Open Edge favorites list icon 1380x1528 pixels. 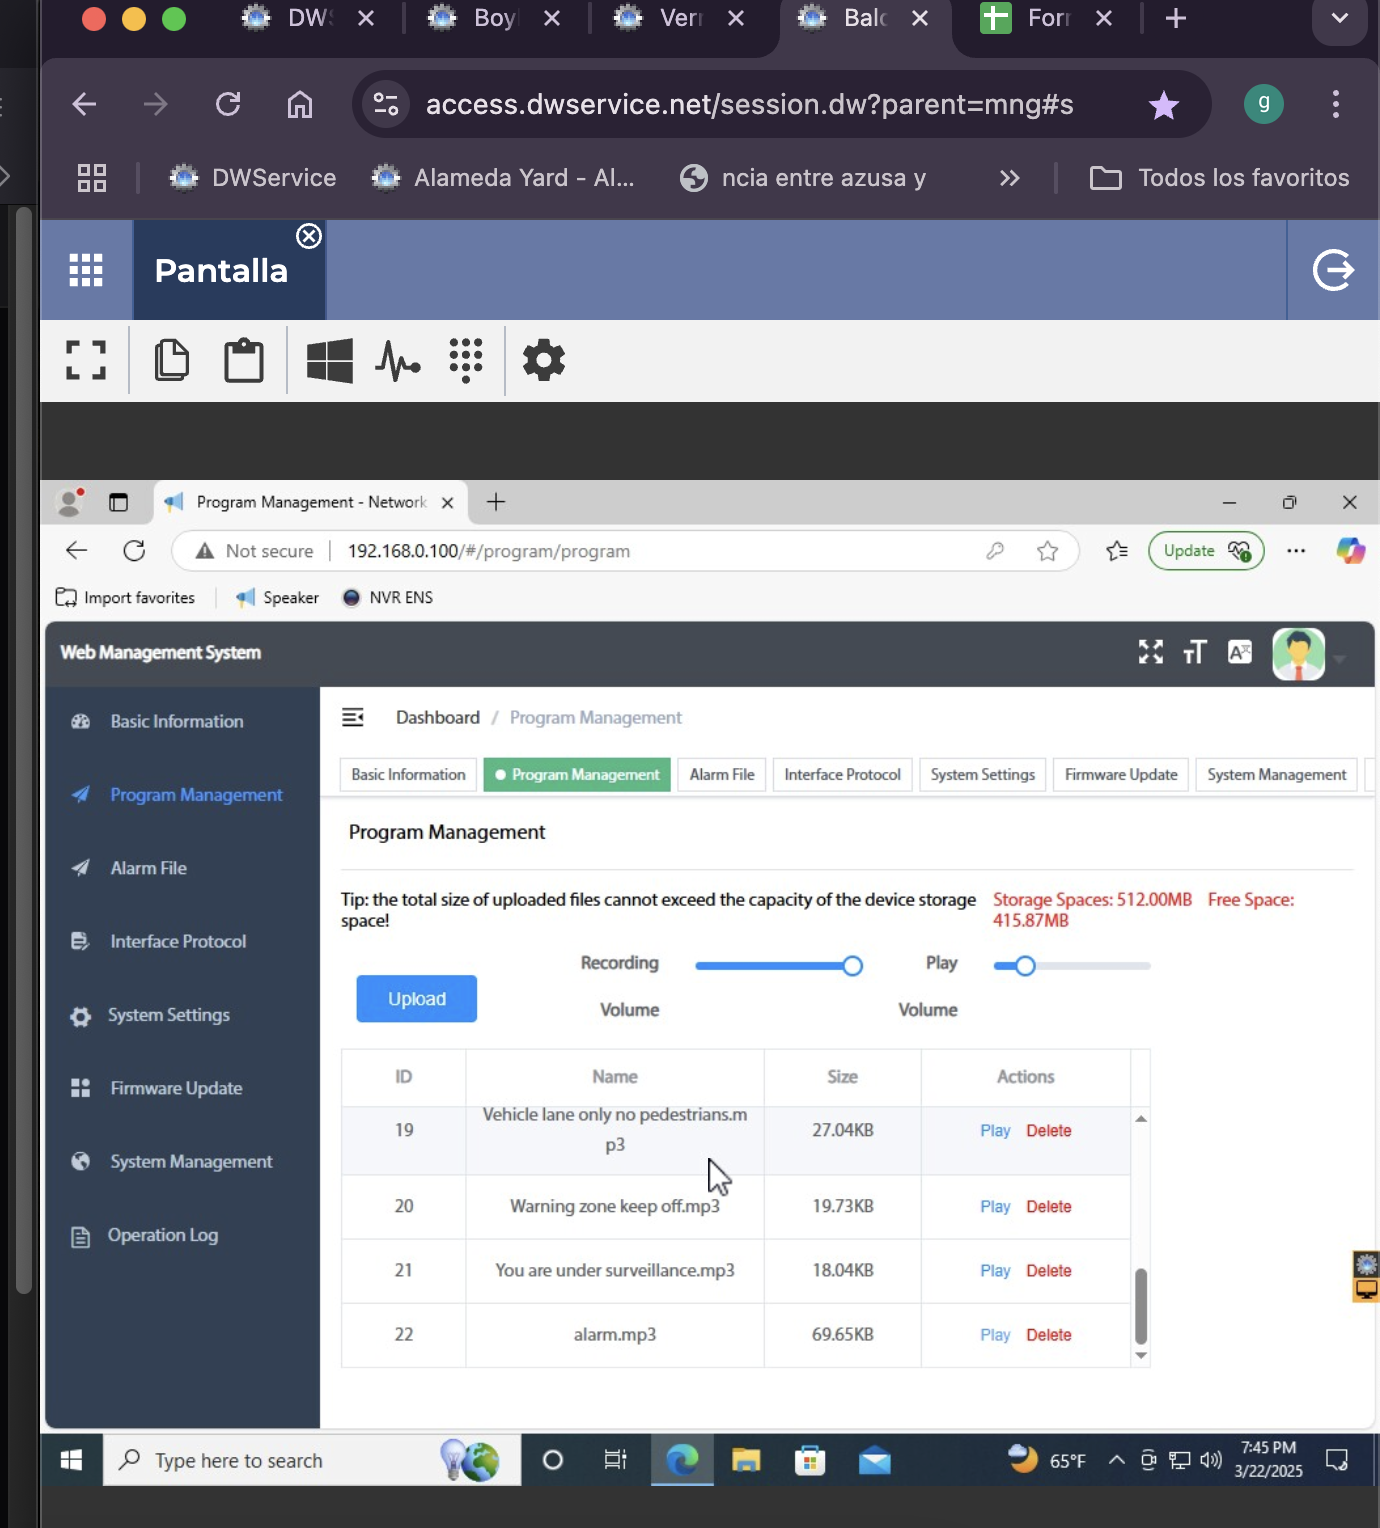[x=1117, y=551]
